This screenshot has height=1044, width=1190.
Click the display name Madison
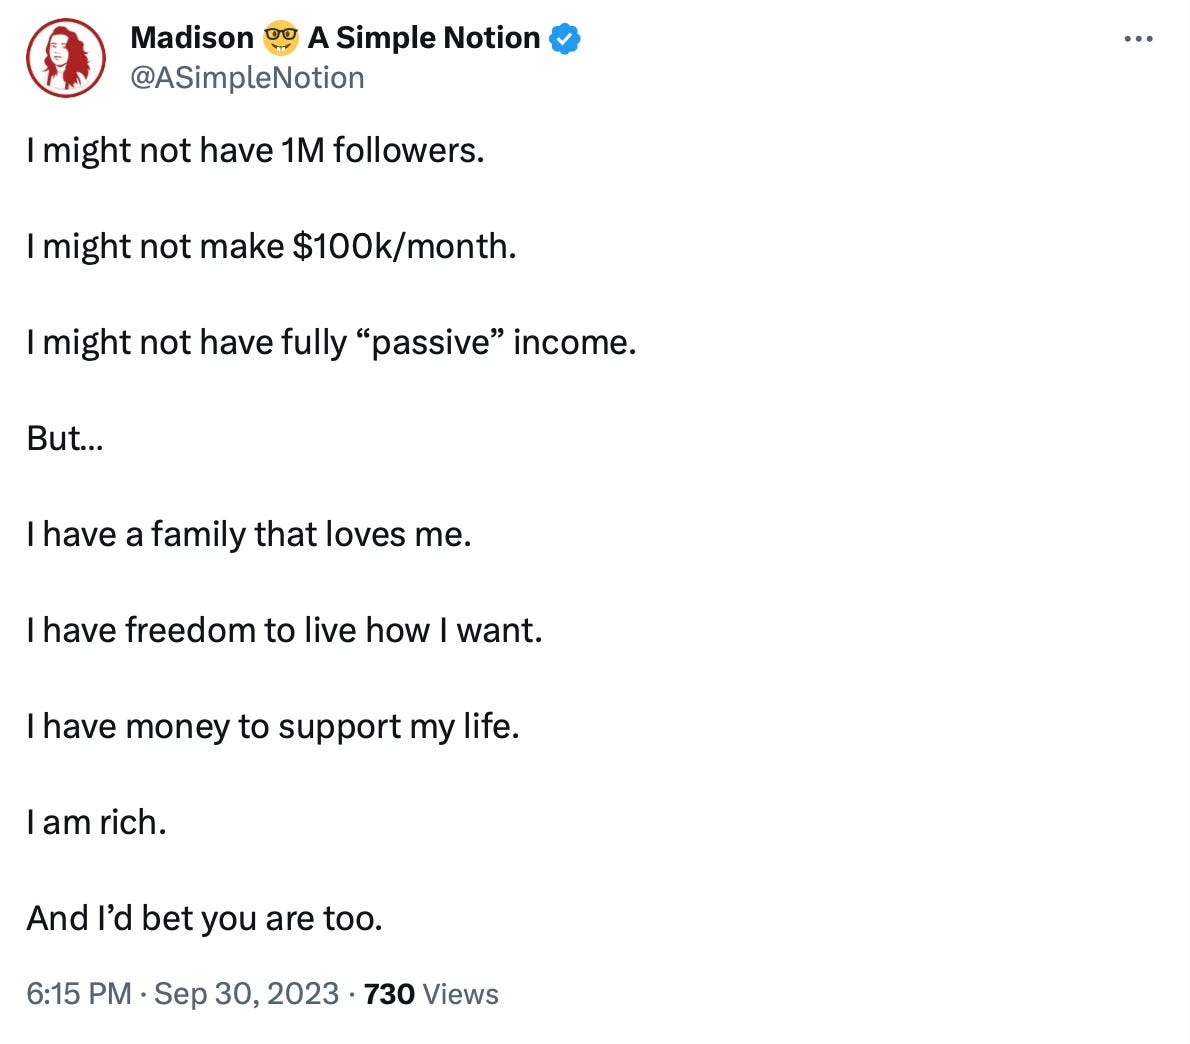pyautogui.click(x=192, y=38)
